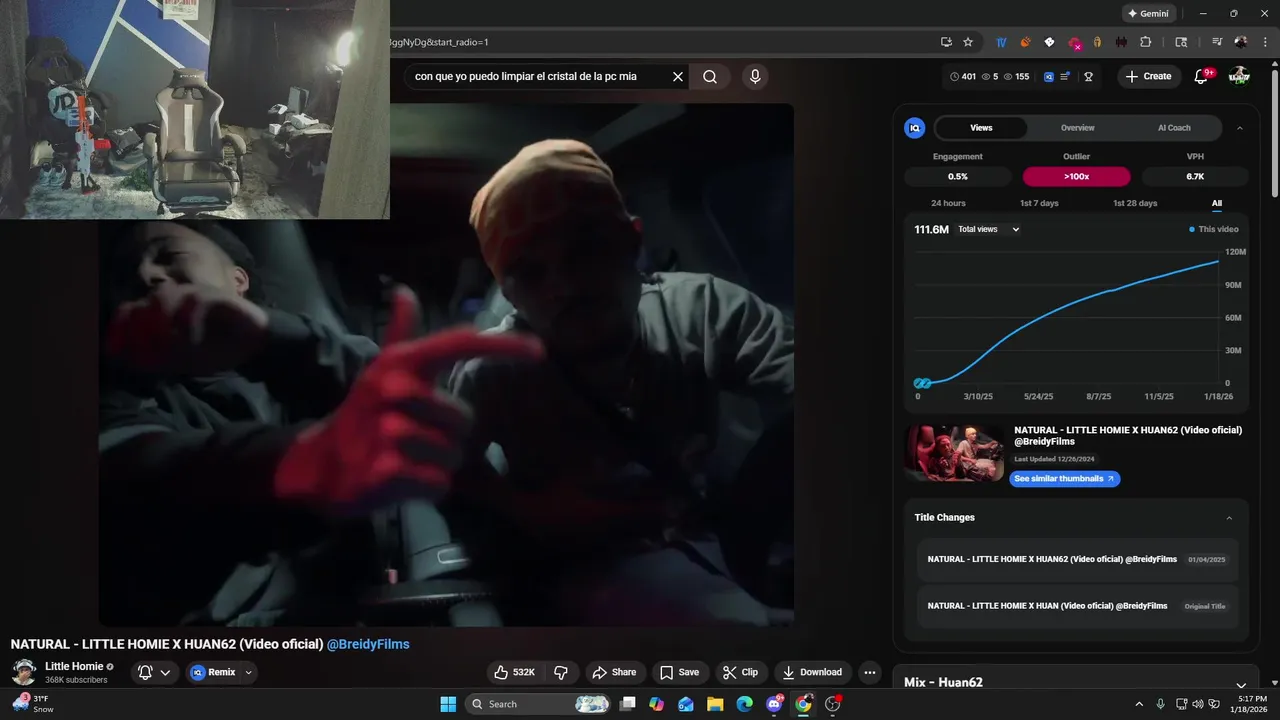Click the red waveform extension icon
Viewport: 1280px width, 720px height.
[x=1122, y=42]
